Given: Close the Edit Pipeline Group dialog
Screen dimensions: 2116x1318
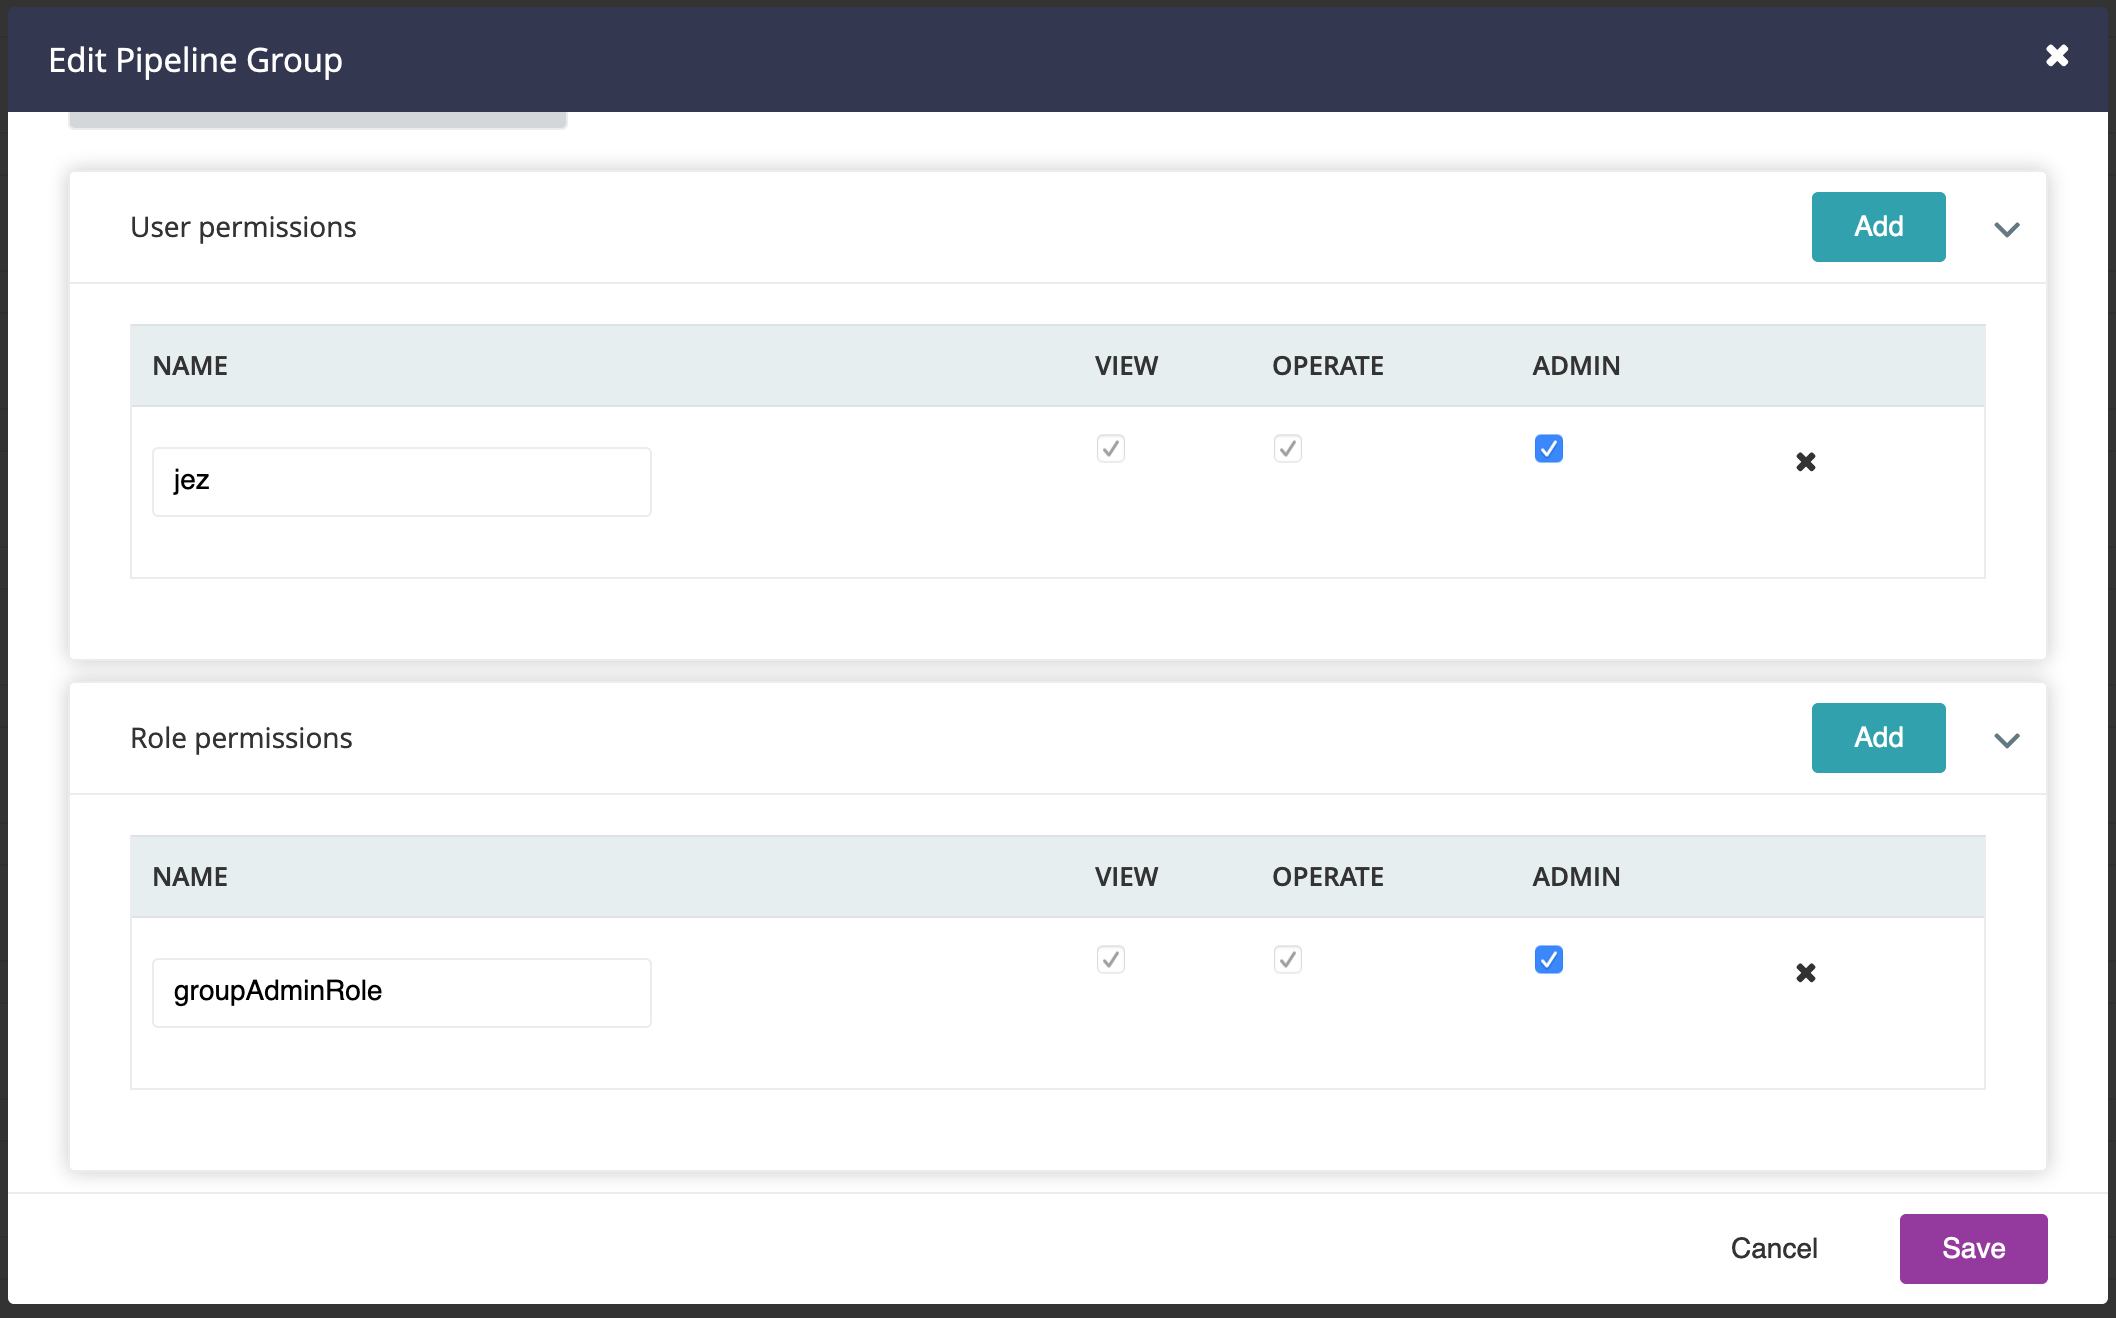Looking at the screenshot, I should [x=2057, y=56].
